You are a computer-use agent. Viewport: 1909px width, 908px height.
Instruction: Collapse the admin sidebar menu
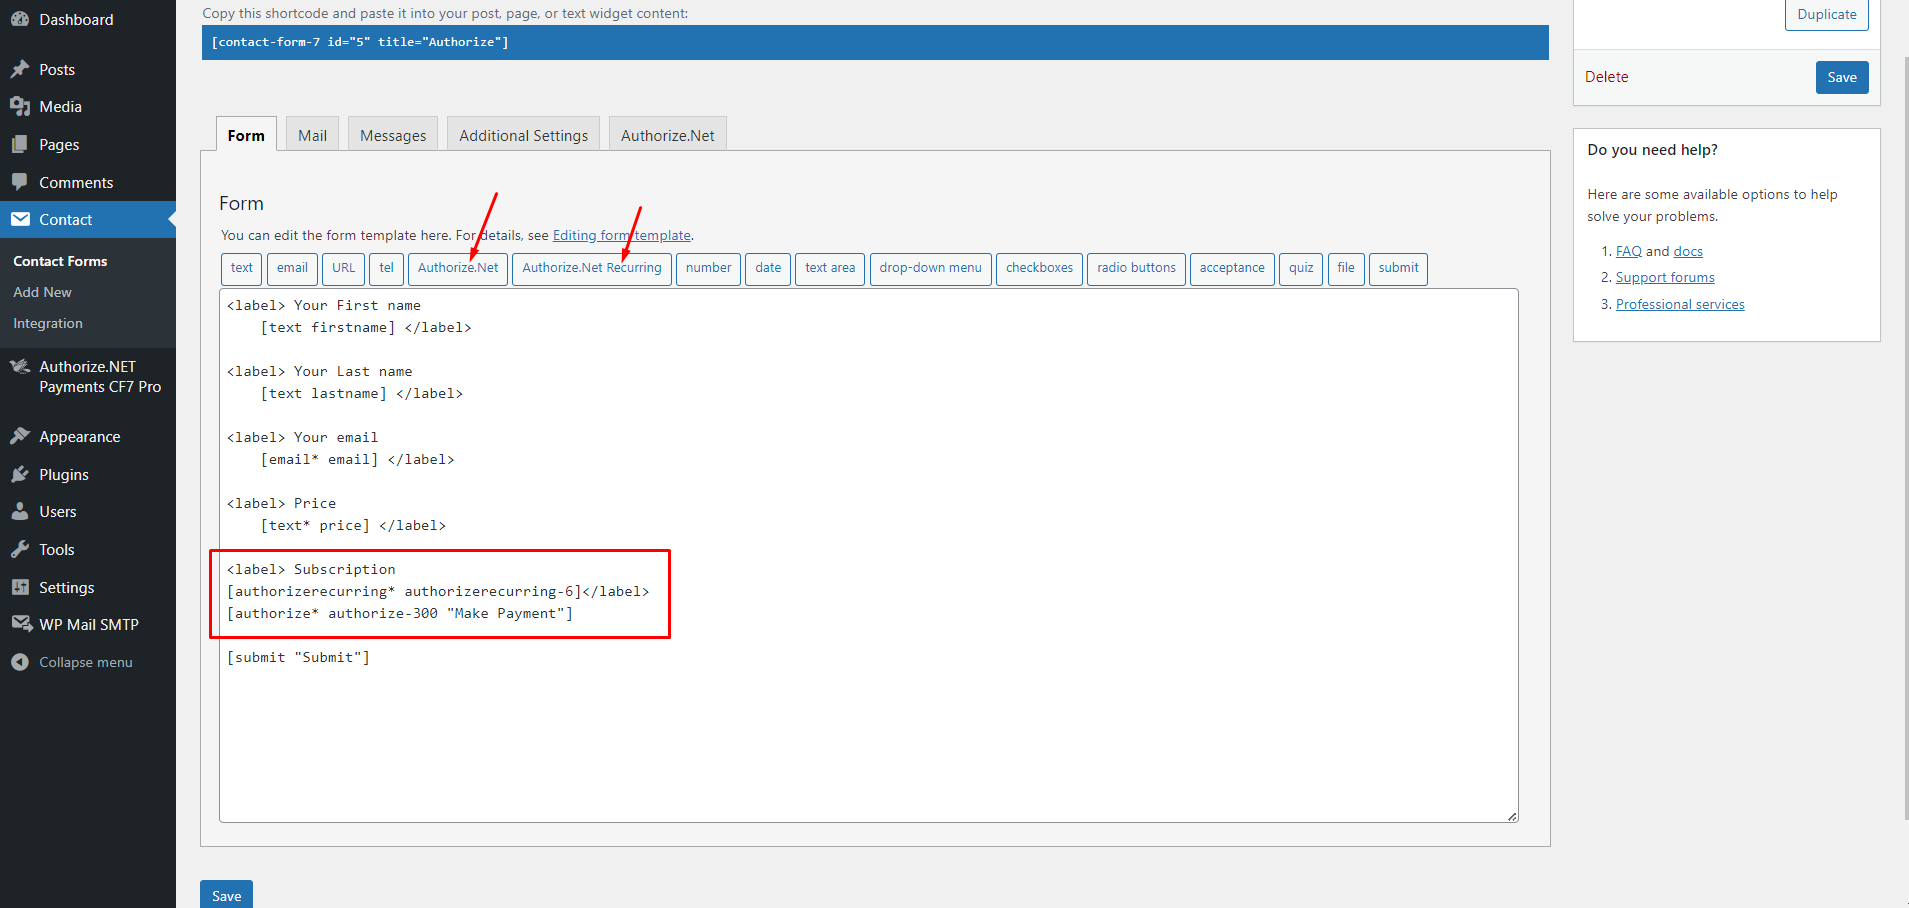pos(72,662)
